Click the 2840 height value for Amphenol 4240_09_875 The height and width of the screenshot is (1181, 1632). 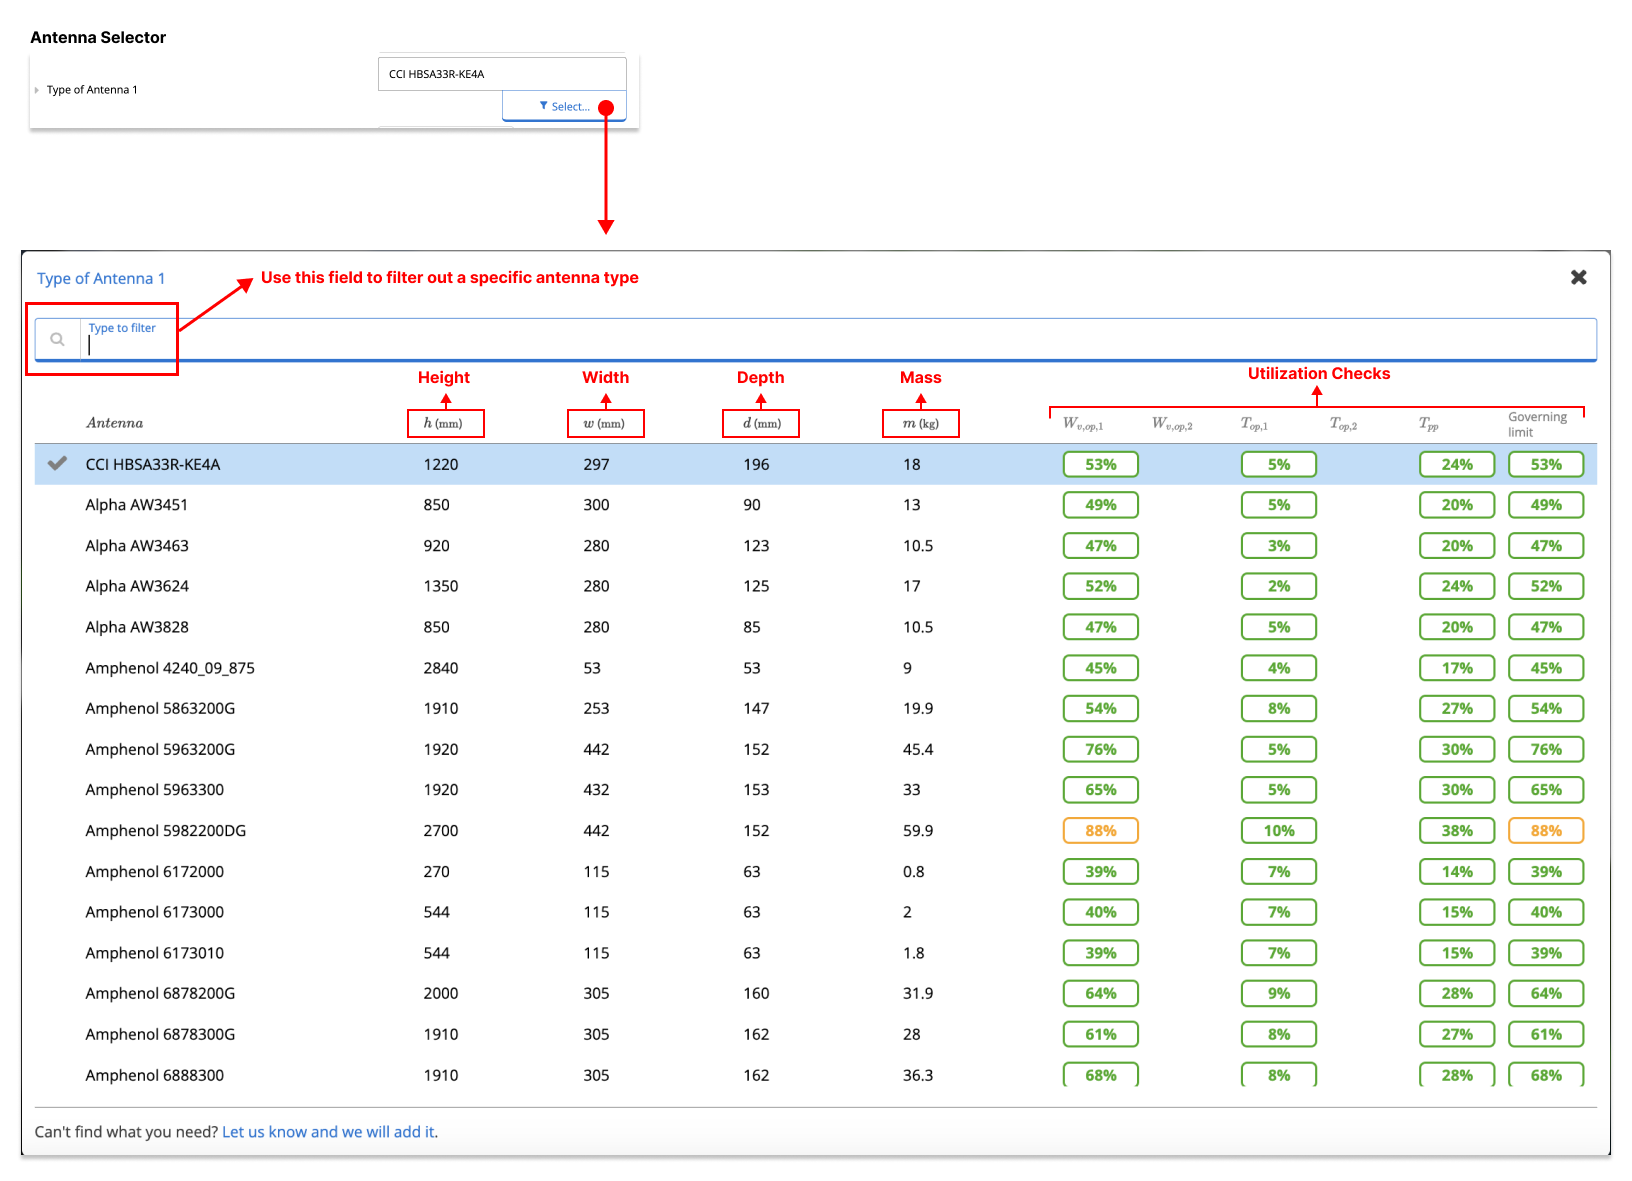[x=441, y=668]
